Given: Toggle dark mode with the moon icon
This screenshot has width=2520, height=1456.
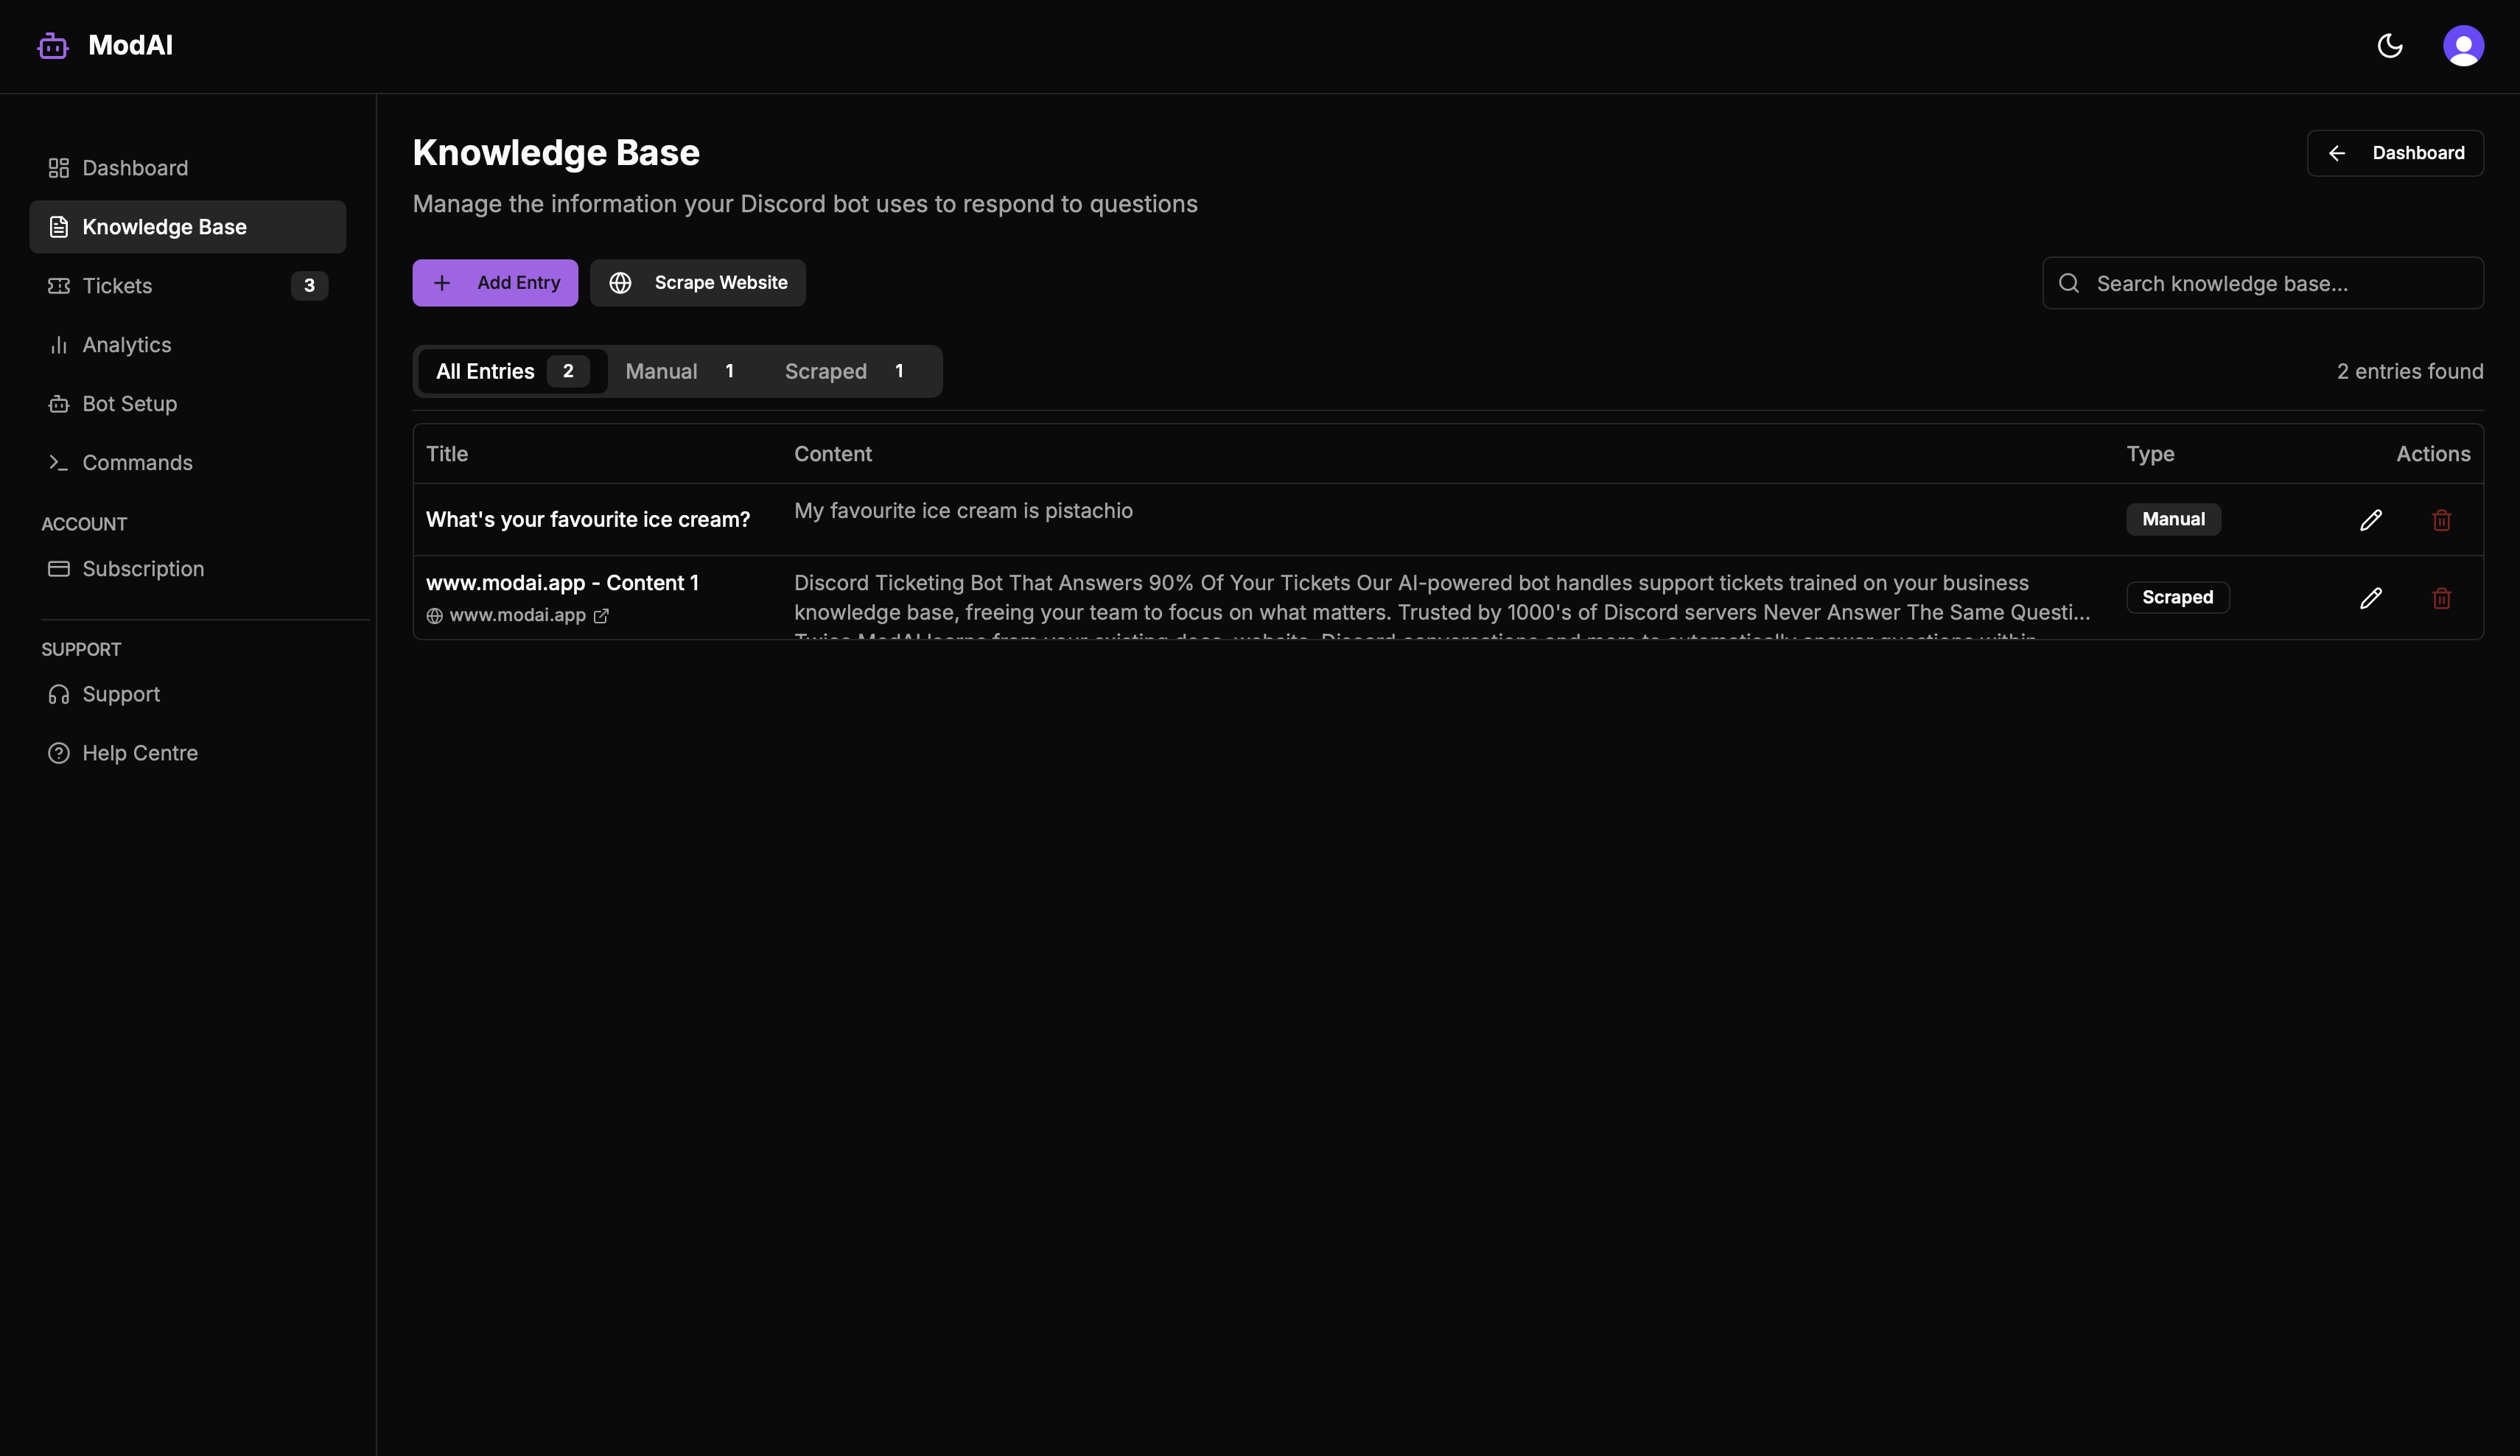Looking at the screenshot, I should coord(2391,45).
